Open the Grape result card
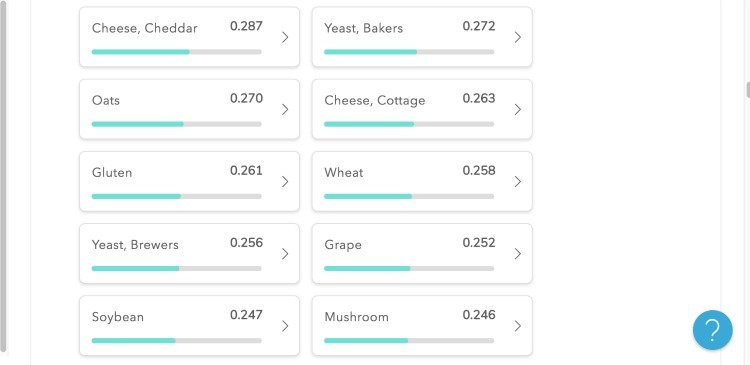This screenshot has height=365, width=750. [x=422, y=254]
